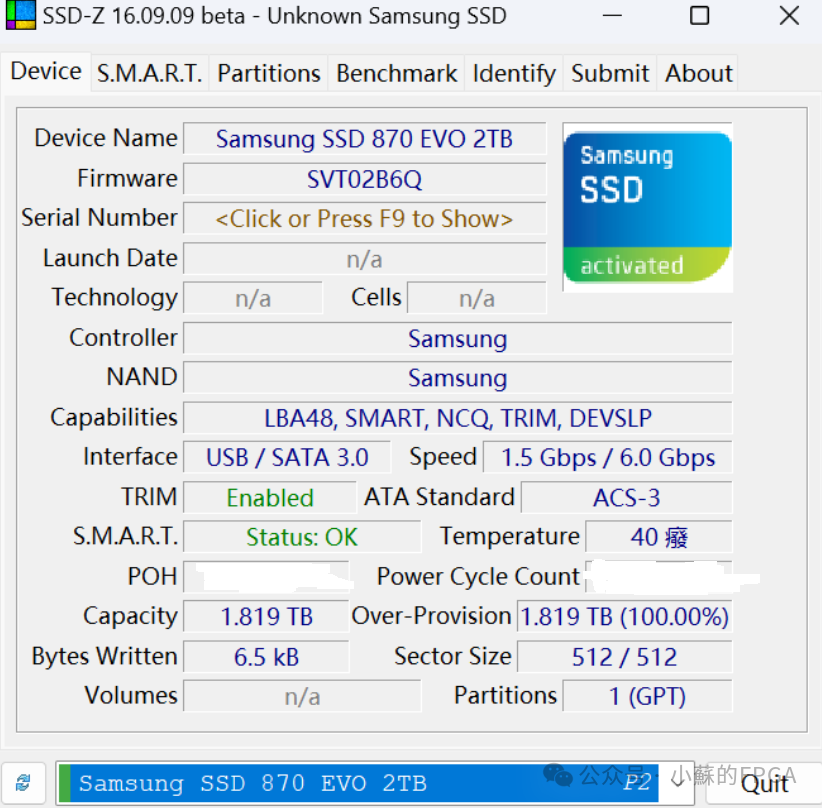Click the Launch Date n/a field
This screenshot has width=822, height=808.
pos(364,259)
